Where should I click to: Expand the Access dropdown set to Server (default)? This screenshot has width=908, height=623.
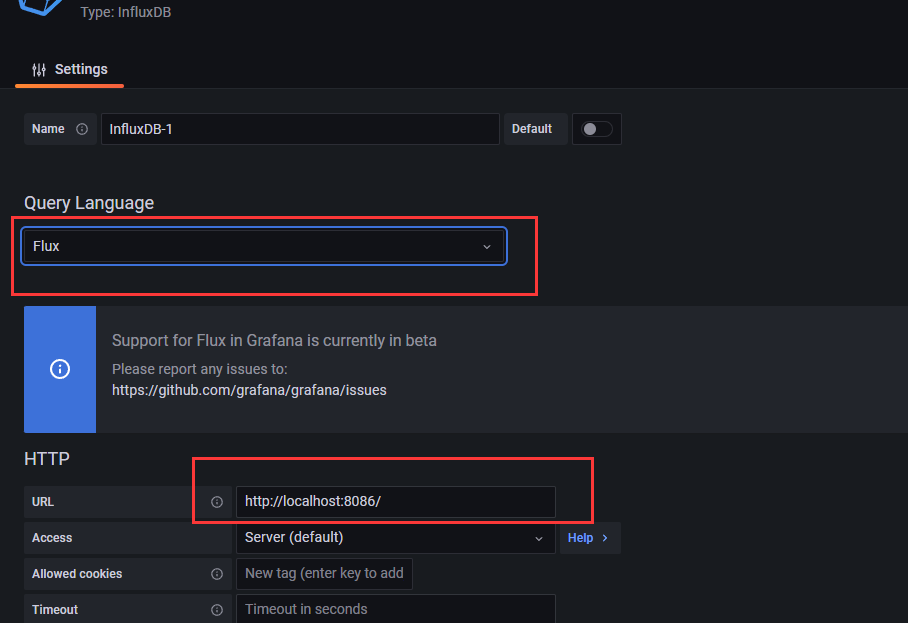396,538
